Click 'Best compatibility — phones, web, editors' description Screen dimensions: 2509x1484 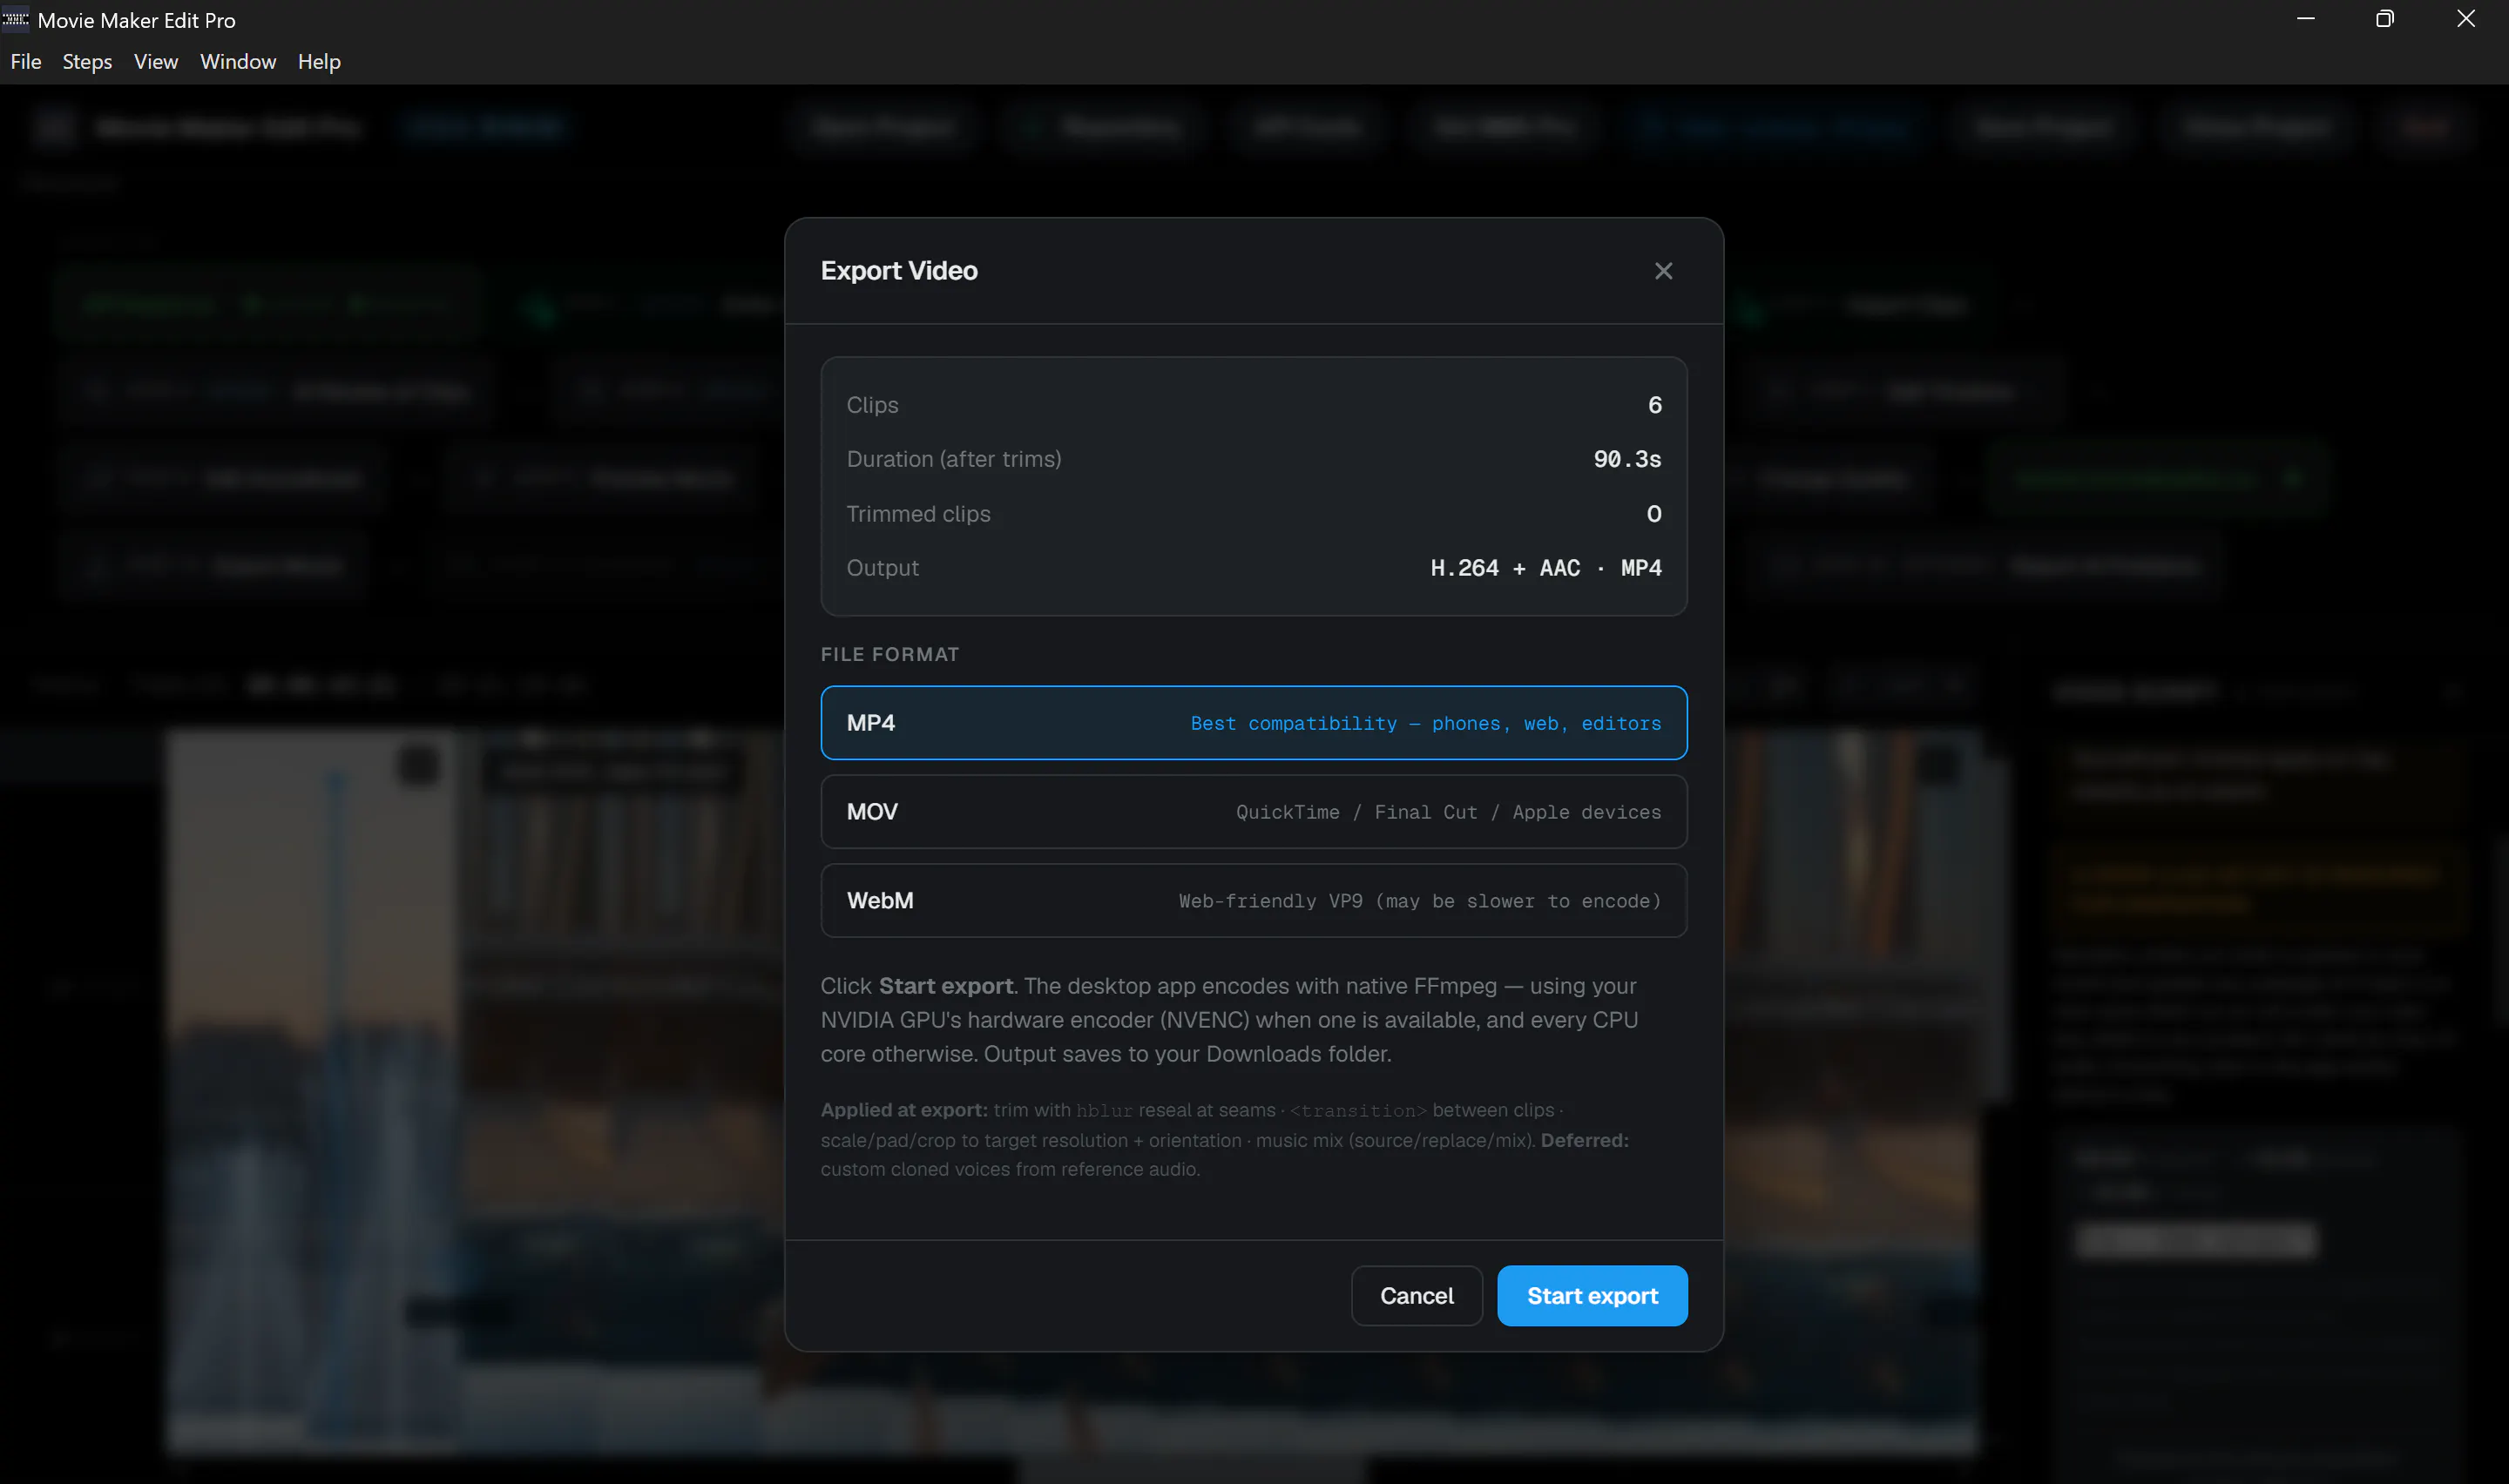point(1425,723)
